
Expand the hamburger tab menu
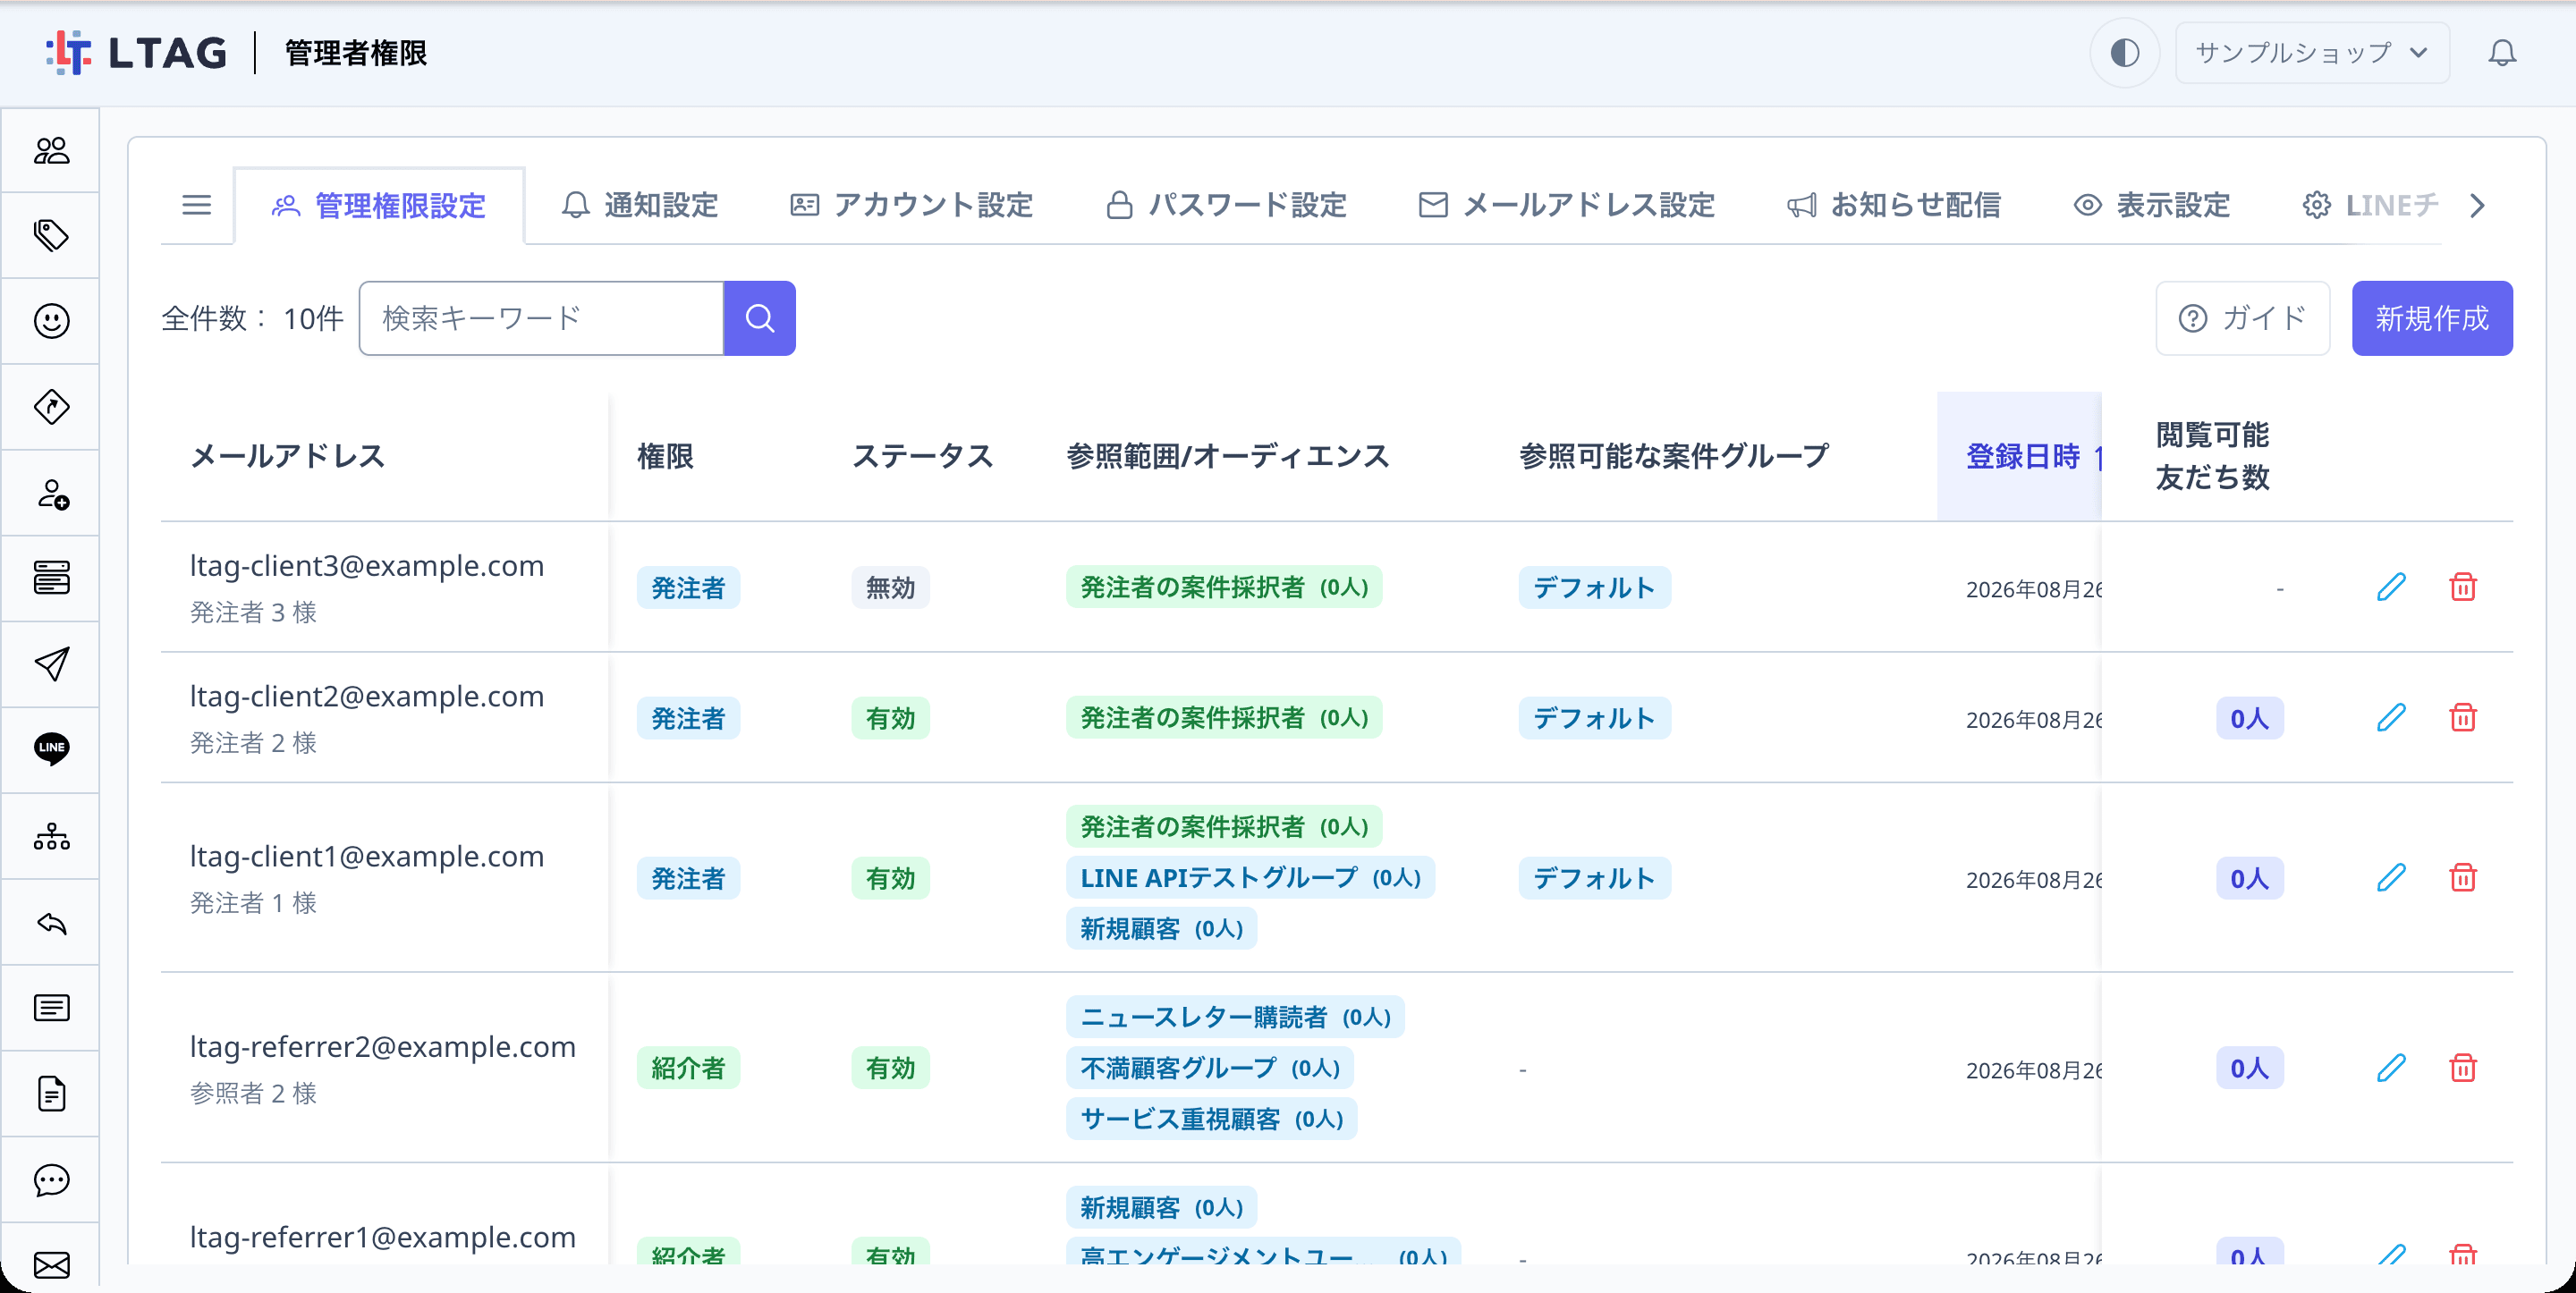pyautogui.click(x=197, y=205)
